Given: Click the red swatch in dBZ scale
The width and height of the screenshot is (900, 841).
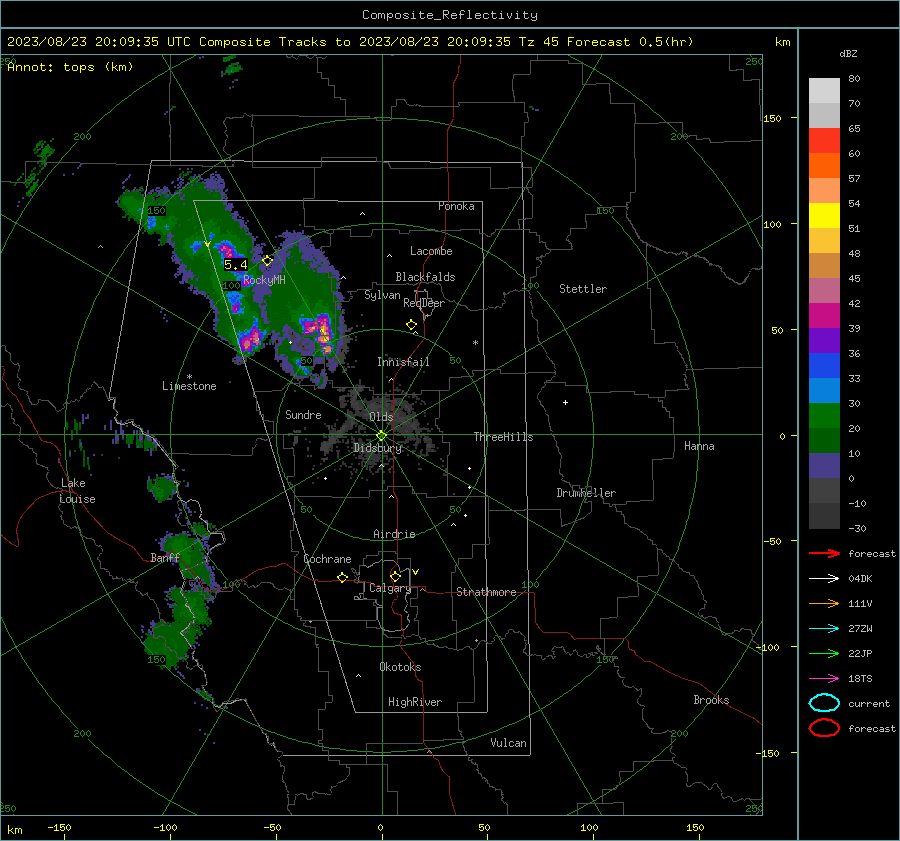Looking at the screenshot, I should pos(824,140).
